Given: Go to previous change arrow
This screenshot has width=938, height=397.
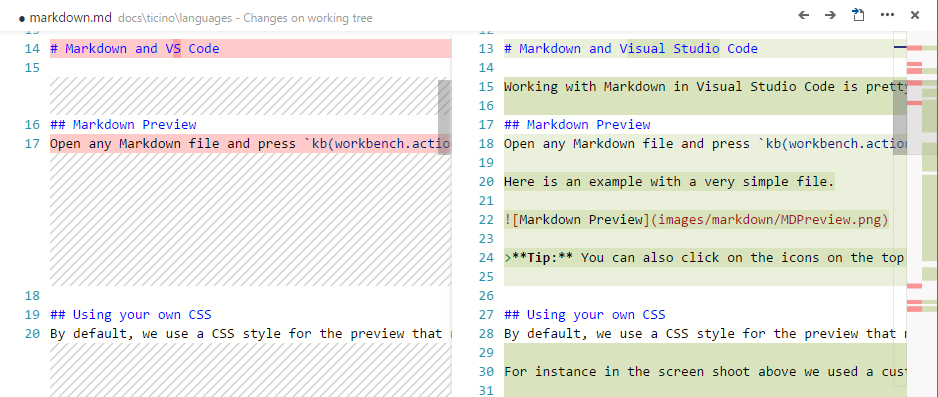Looking at the screenshot, I should pyautogui.click(x=804, y=15).
